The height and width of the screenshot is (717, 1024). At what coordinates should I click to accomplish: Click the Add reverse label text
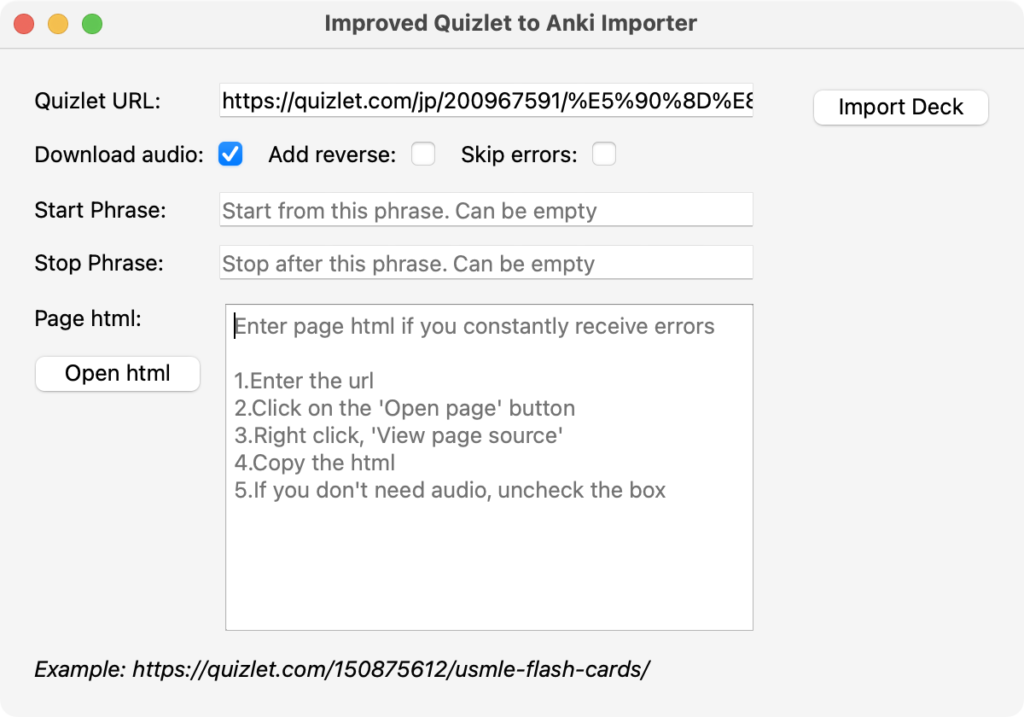pyautogui.click(x=332, y=155)
